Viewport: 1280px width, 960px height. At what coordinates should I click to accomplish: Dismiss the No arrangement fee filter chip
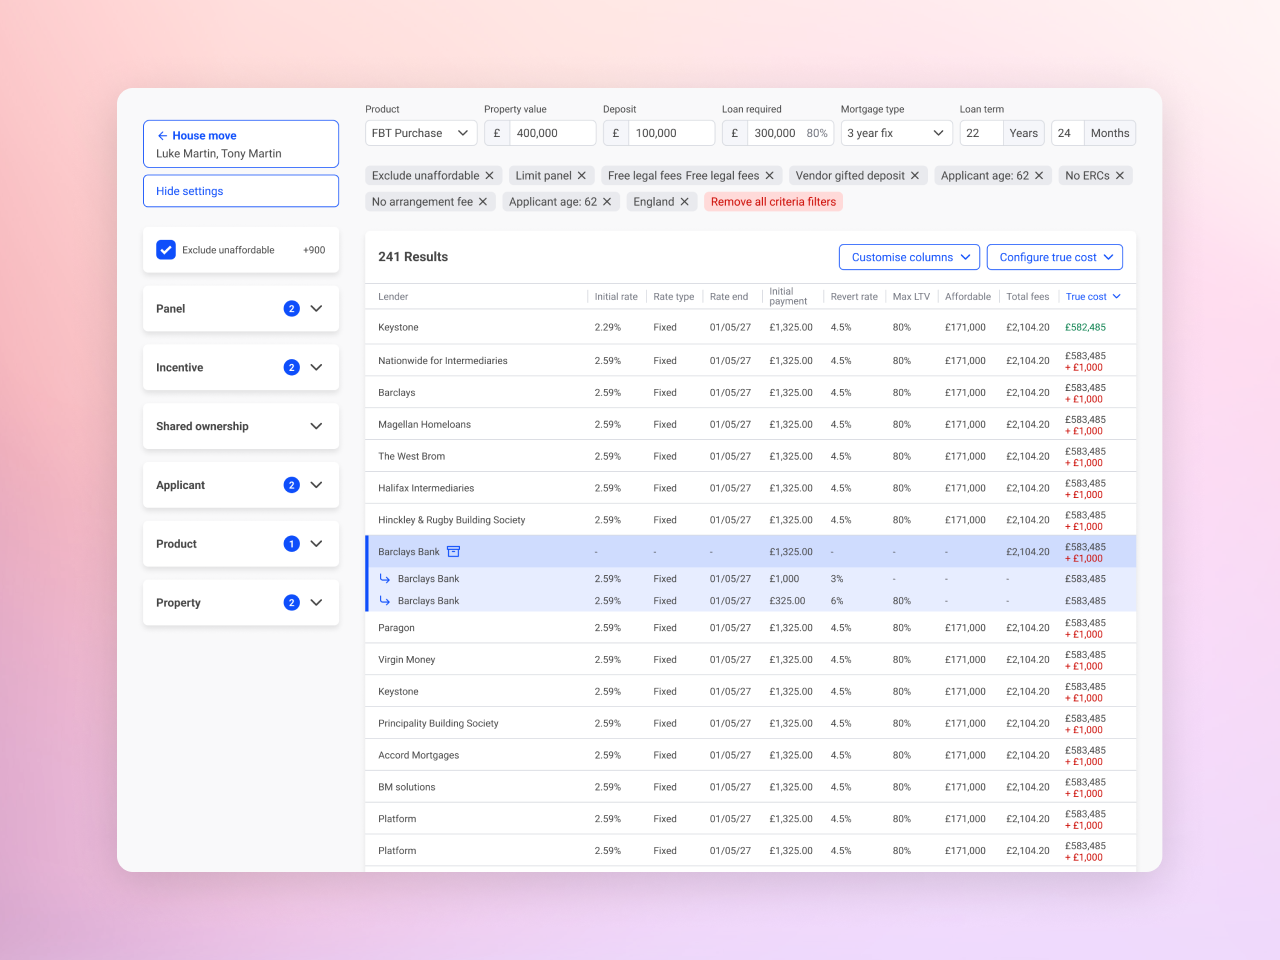[483, 201]
